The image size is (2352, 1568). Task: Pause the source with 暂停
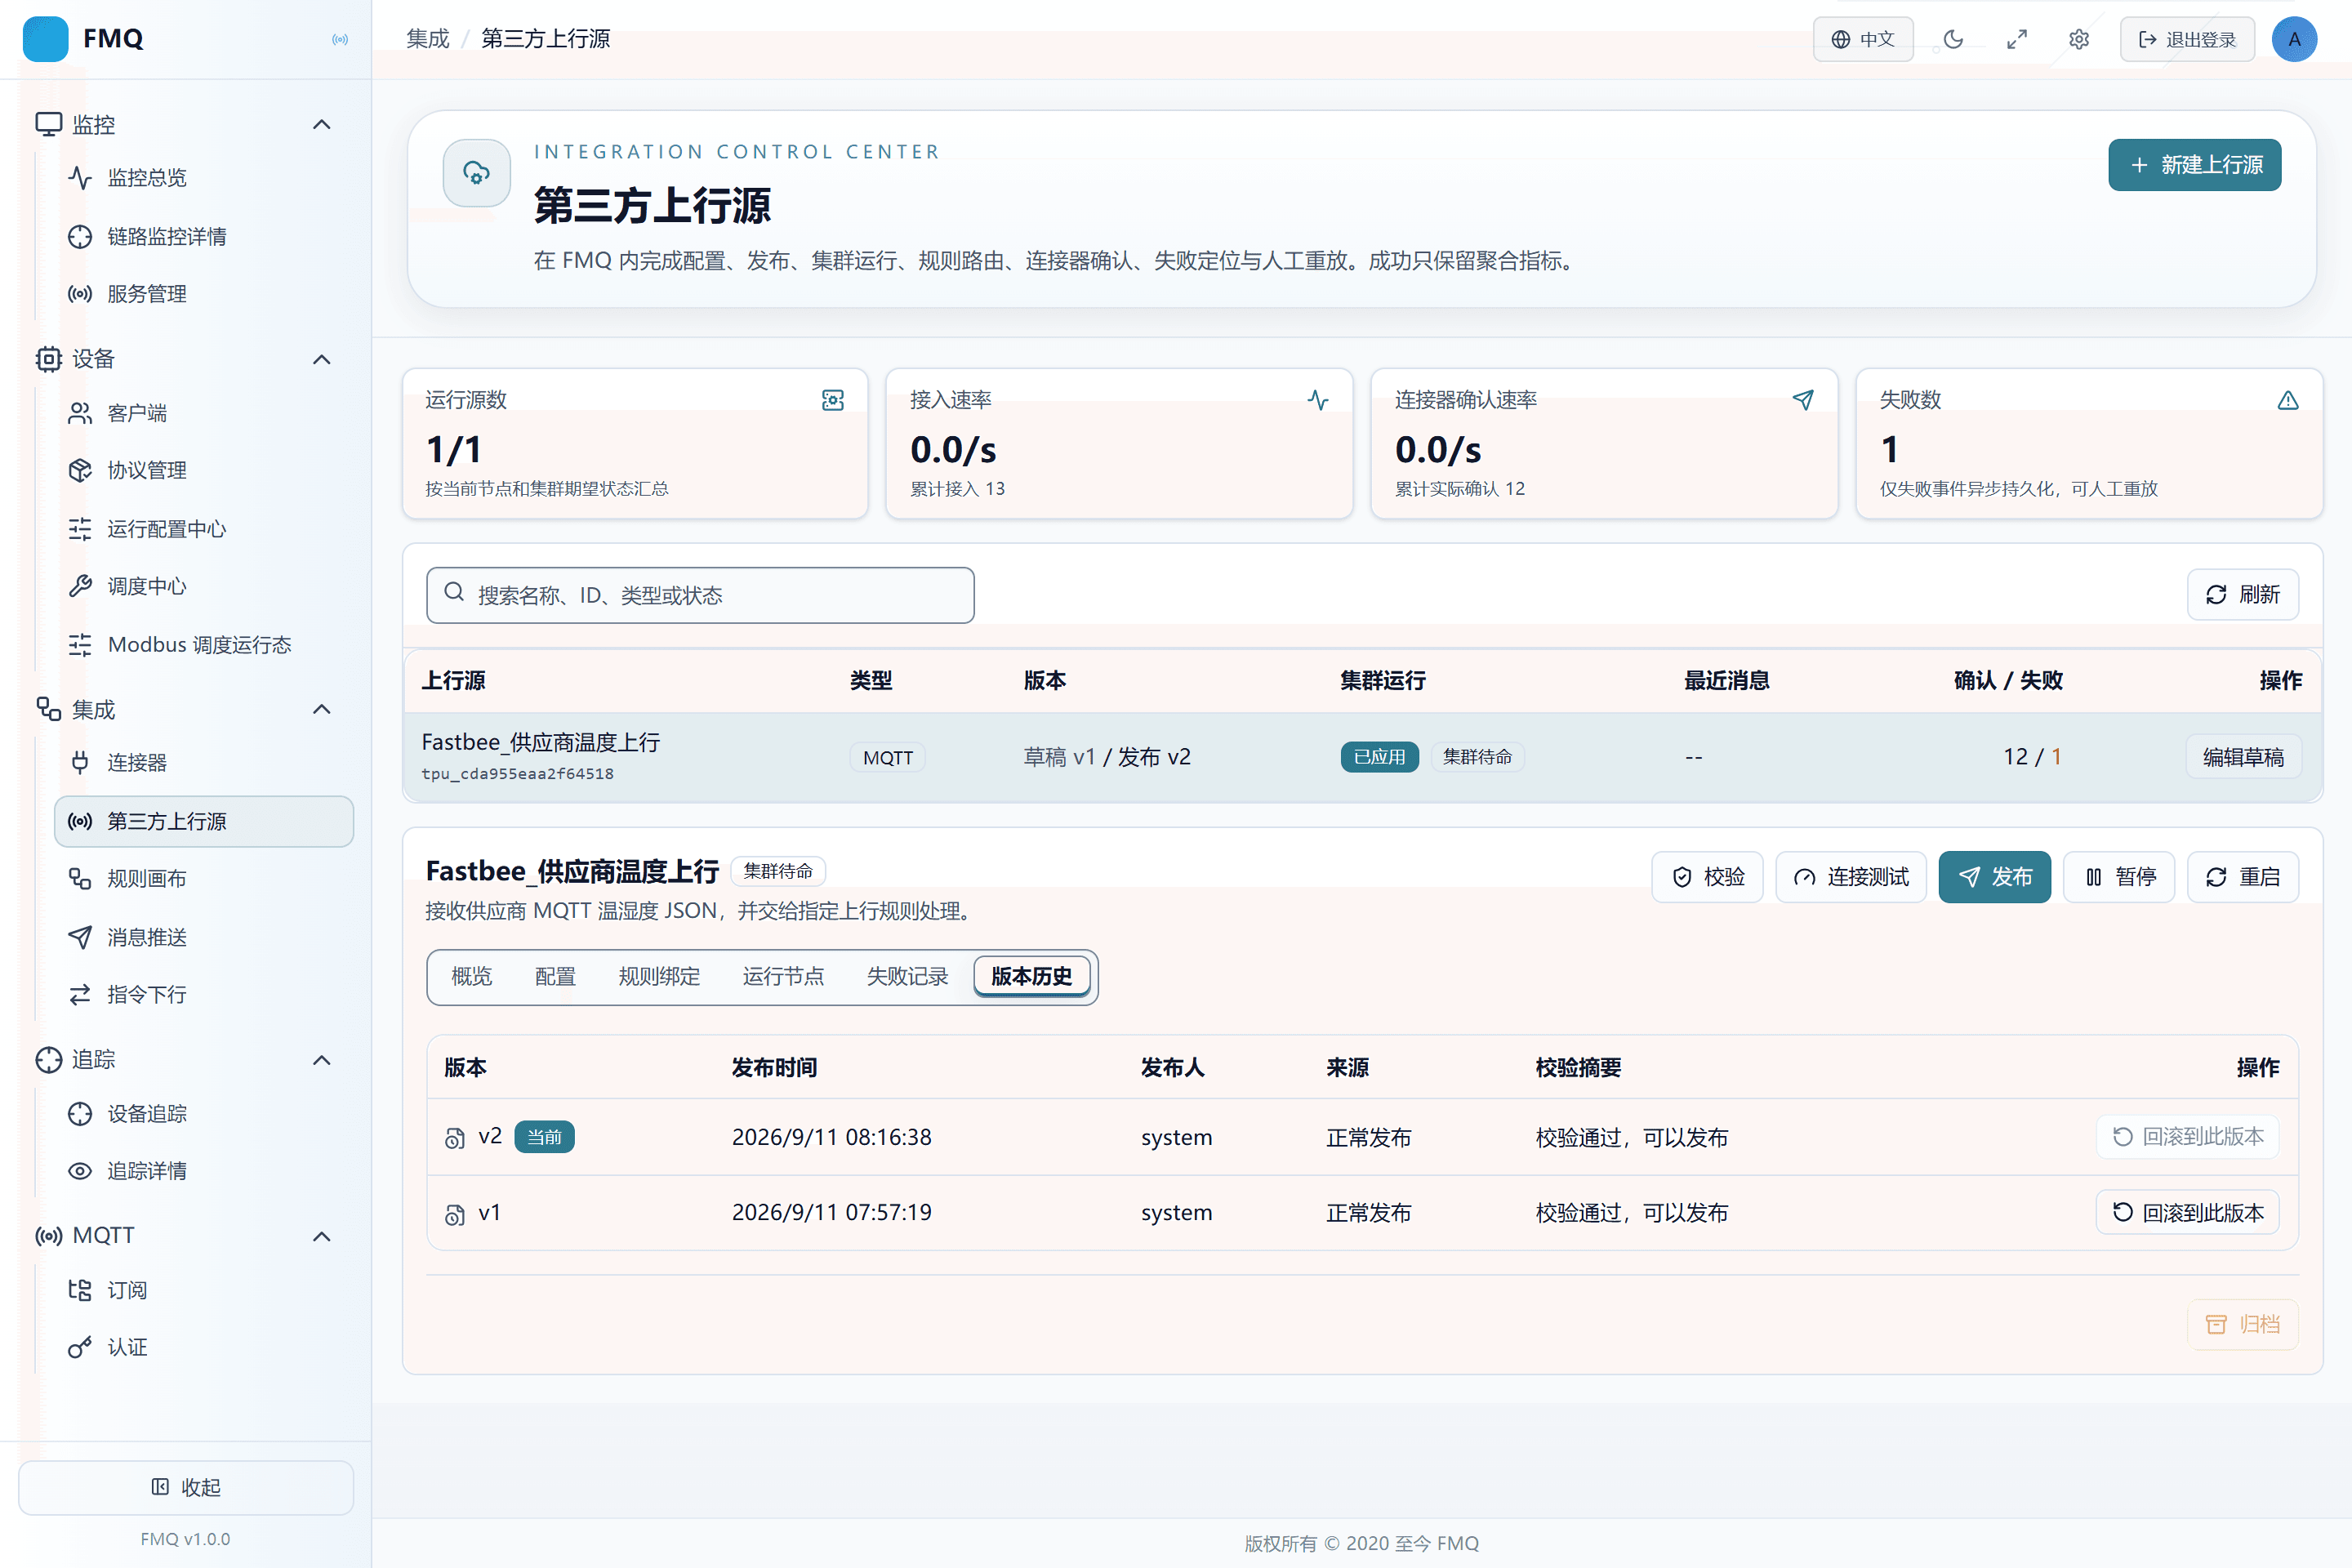click(2119, 878)
